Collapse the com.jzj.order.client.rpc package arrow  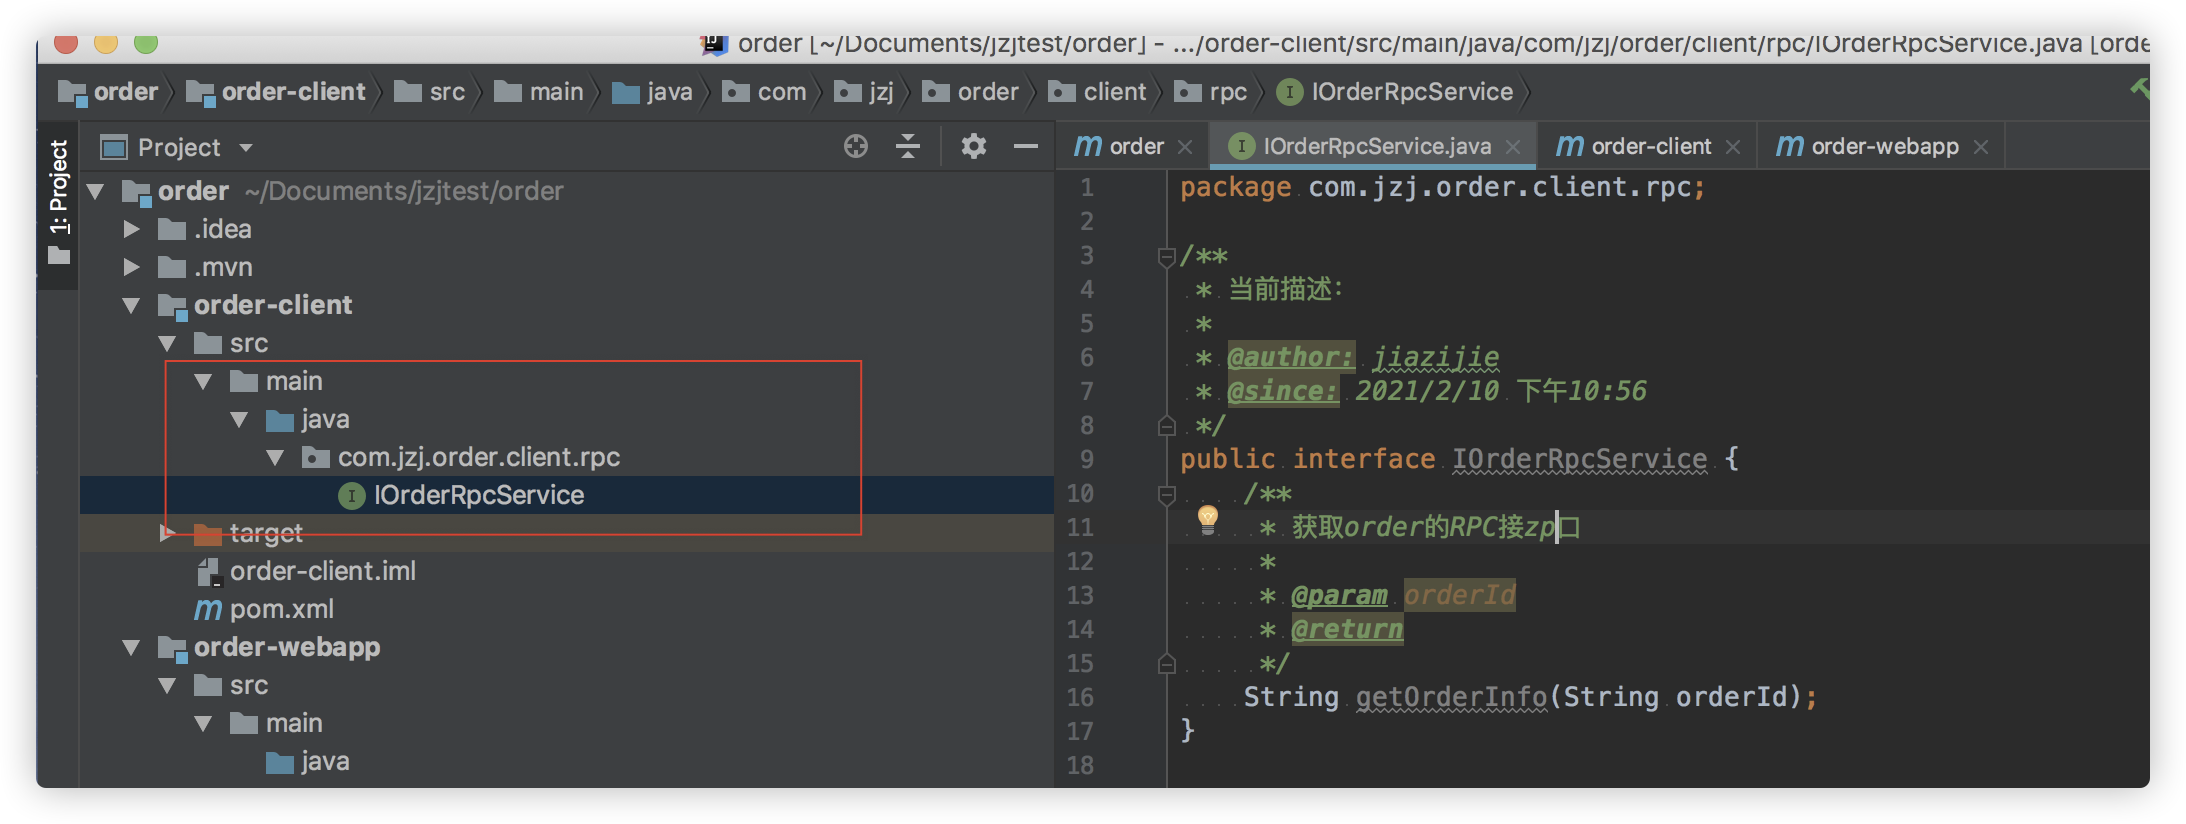275,458
